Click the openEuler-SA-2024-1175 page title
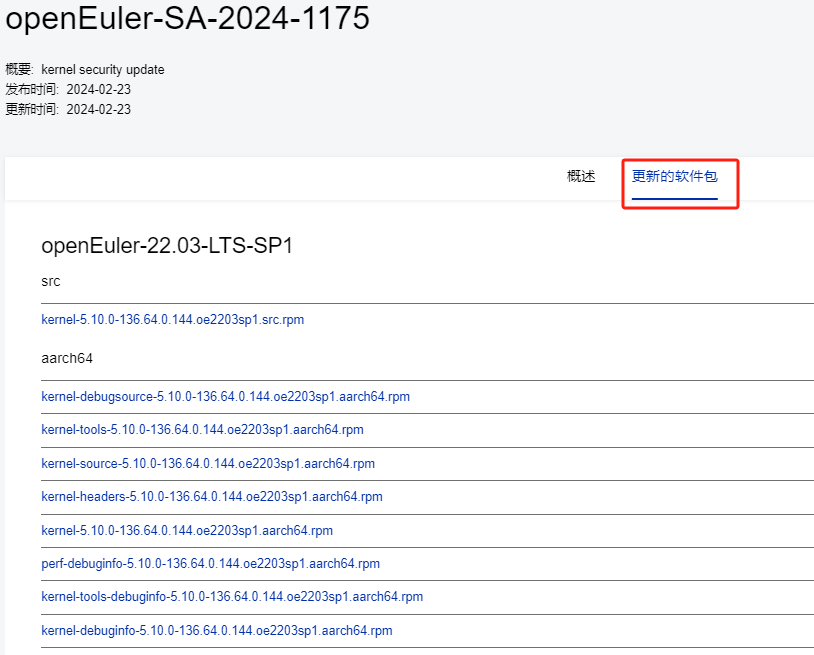 pos(188,18)
